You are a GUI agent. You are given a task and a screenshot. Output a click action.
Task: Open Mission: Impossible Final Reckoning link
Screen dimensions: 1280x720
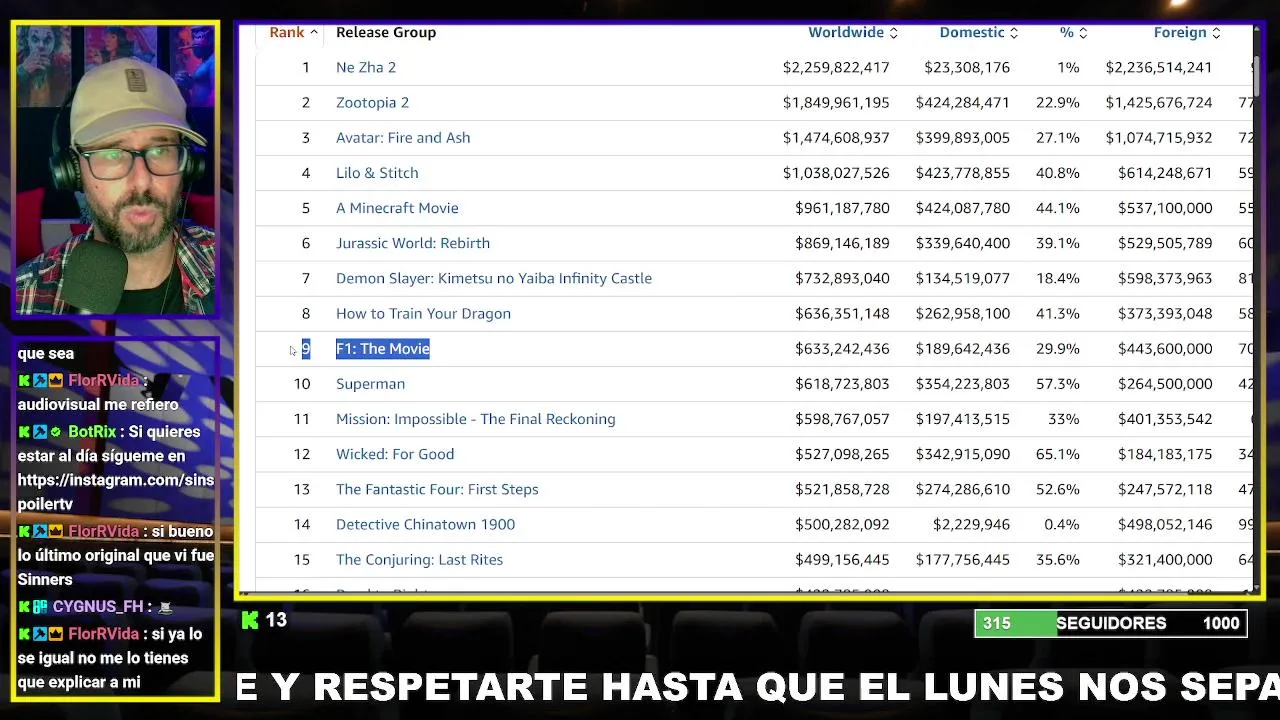pos(476,419)
